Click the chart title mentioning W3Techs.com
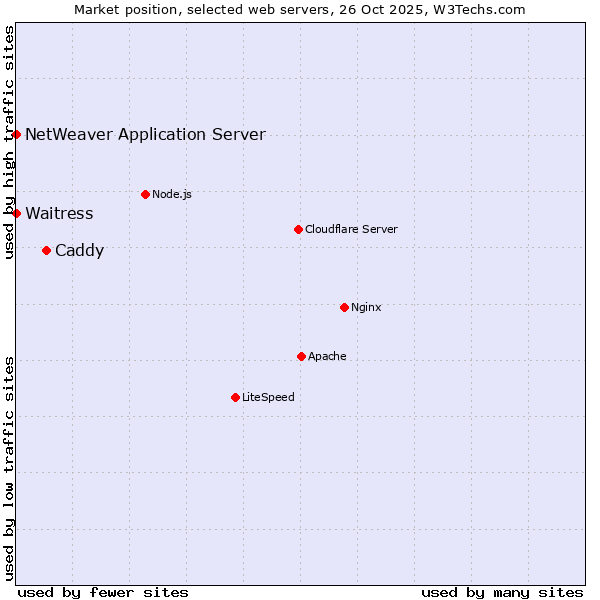Screen dimensions: 600x600 pyautogui.click(x=300, y=9)
